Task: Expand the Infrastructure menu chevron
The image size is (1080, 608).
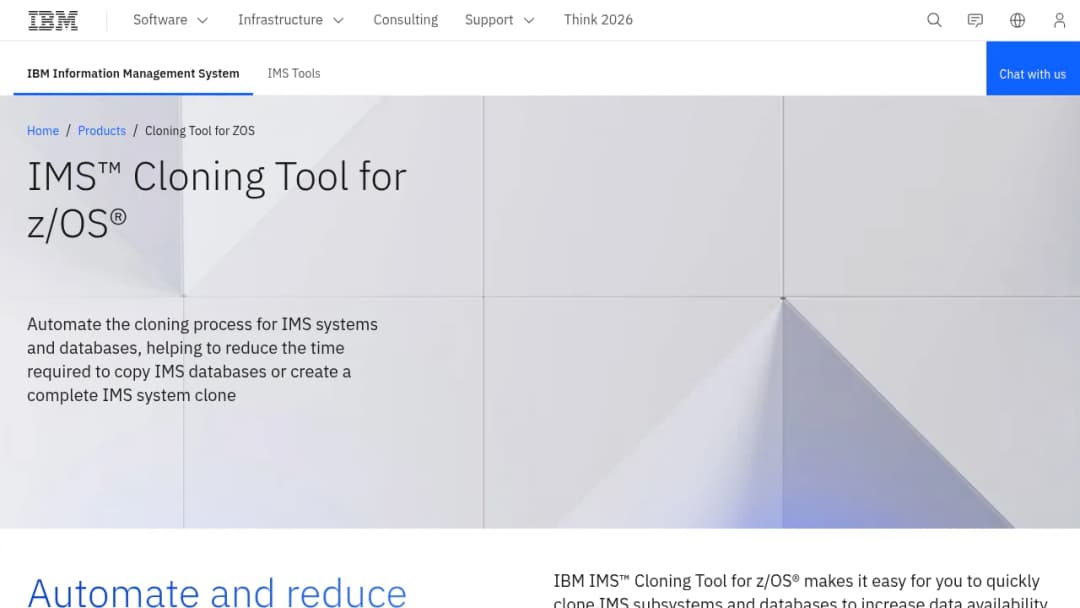Action: 338,21
